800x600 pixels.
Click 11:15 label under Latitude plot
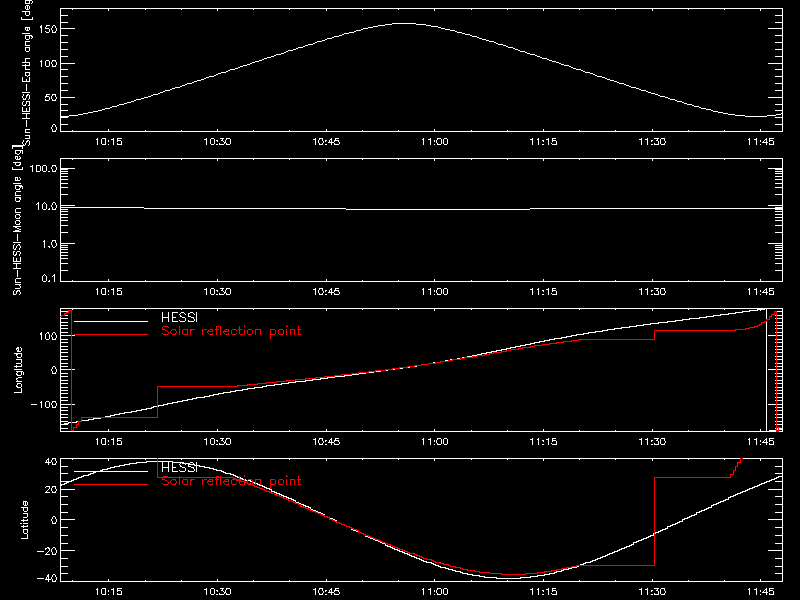click(543, 592)
